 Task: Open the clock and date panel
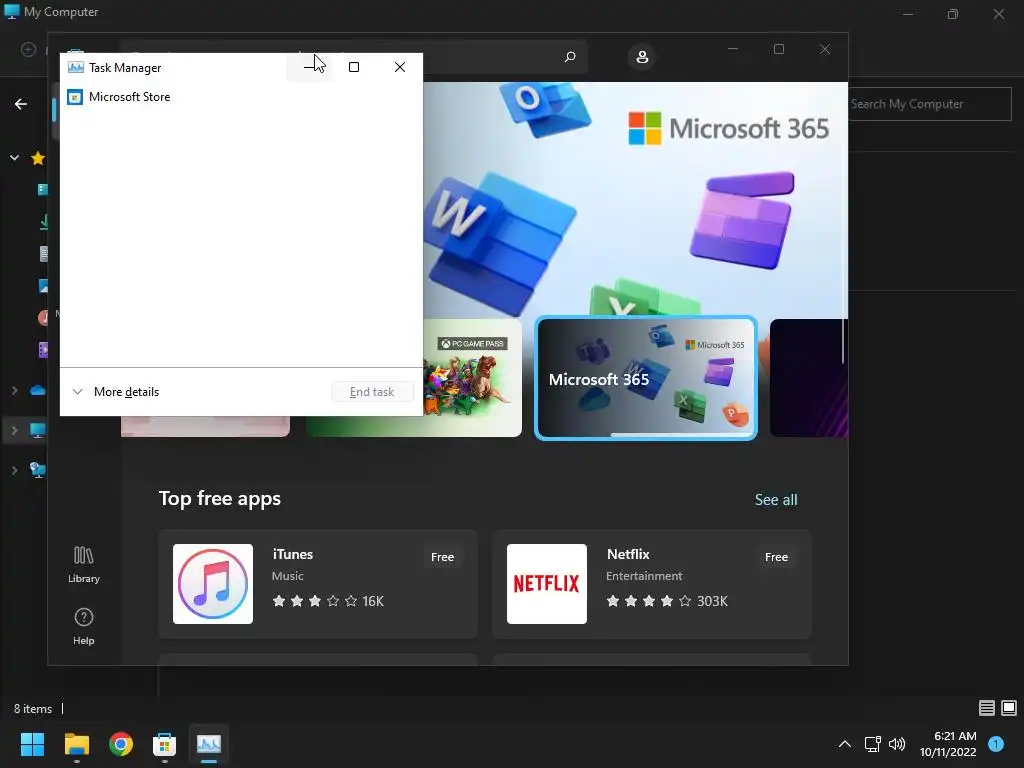[x=948, y=744]
